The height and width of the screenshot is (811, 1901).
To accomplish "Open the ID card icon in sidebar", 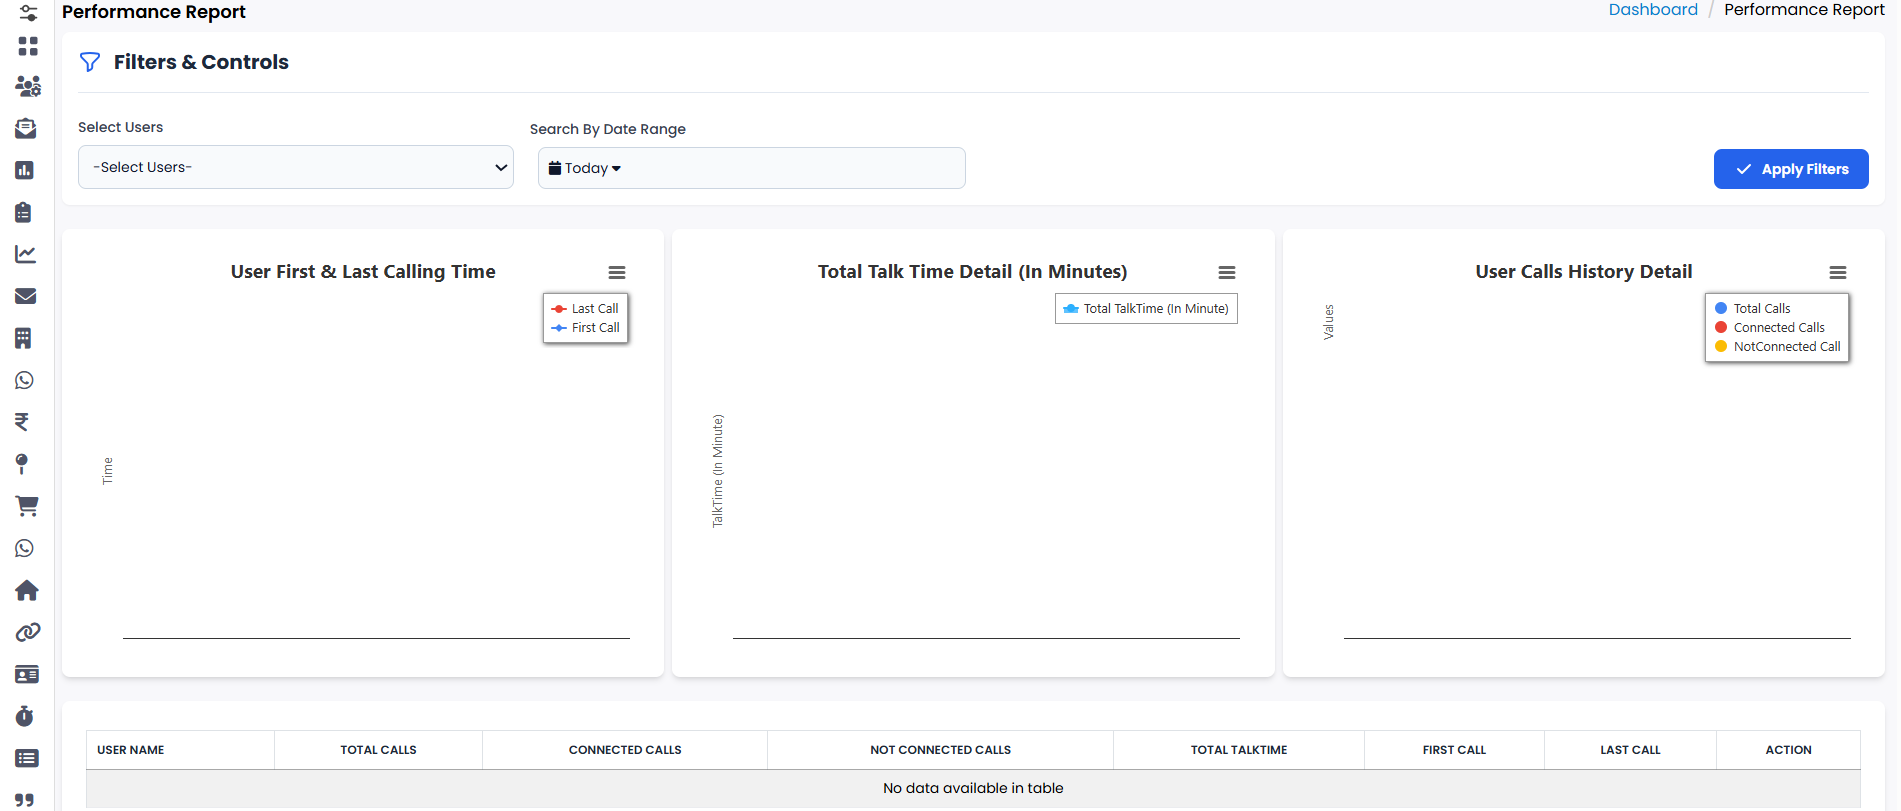I will (27, 674).
